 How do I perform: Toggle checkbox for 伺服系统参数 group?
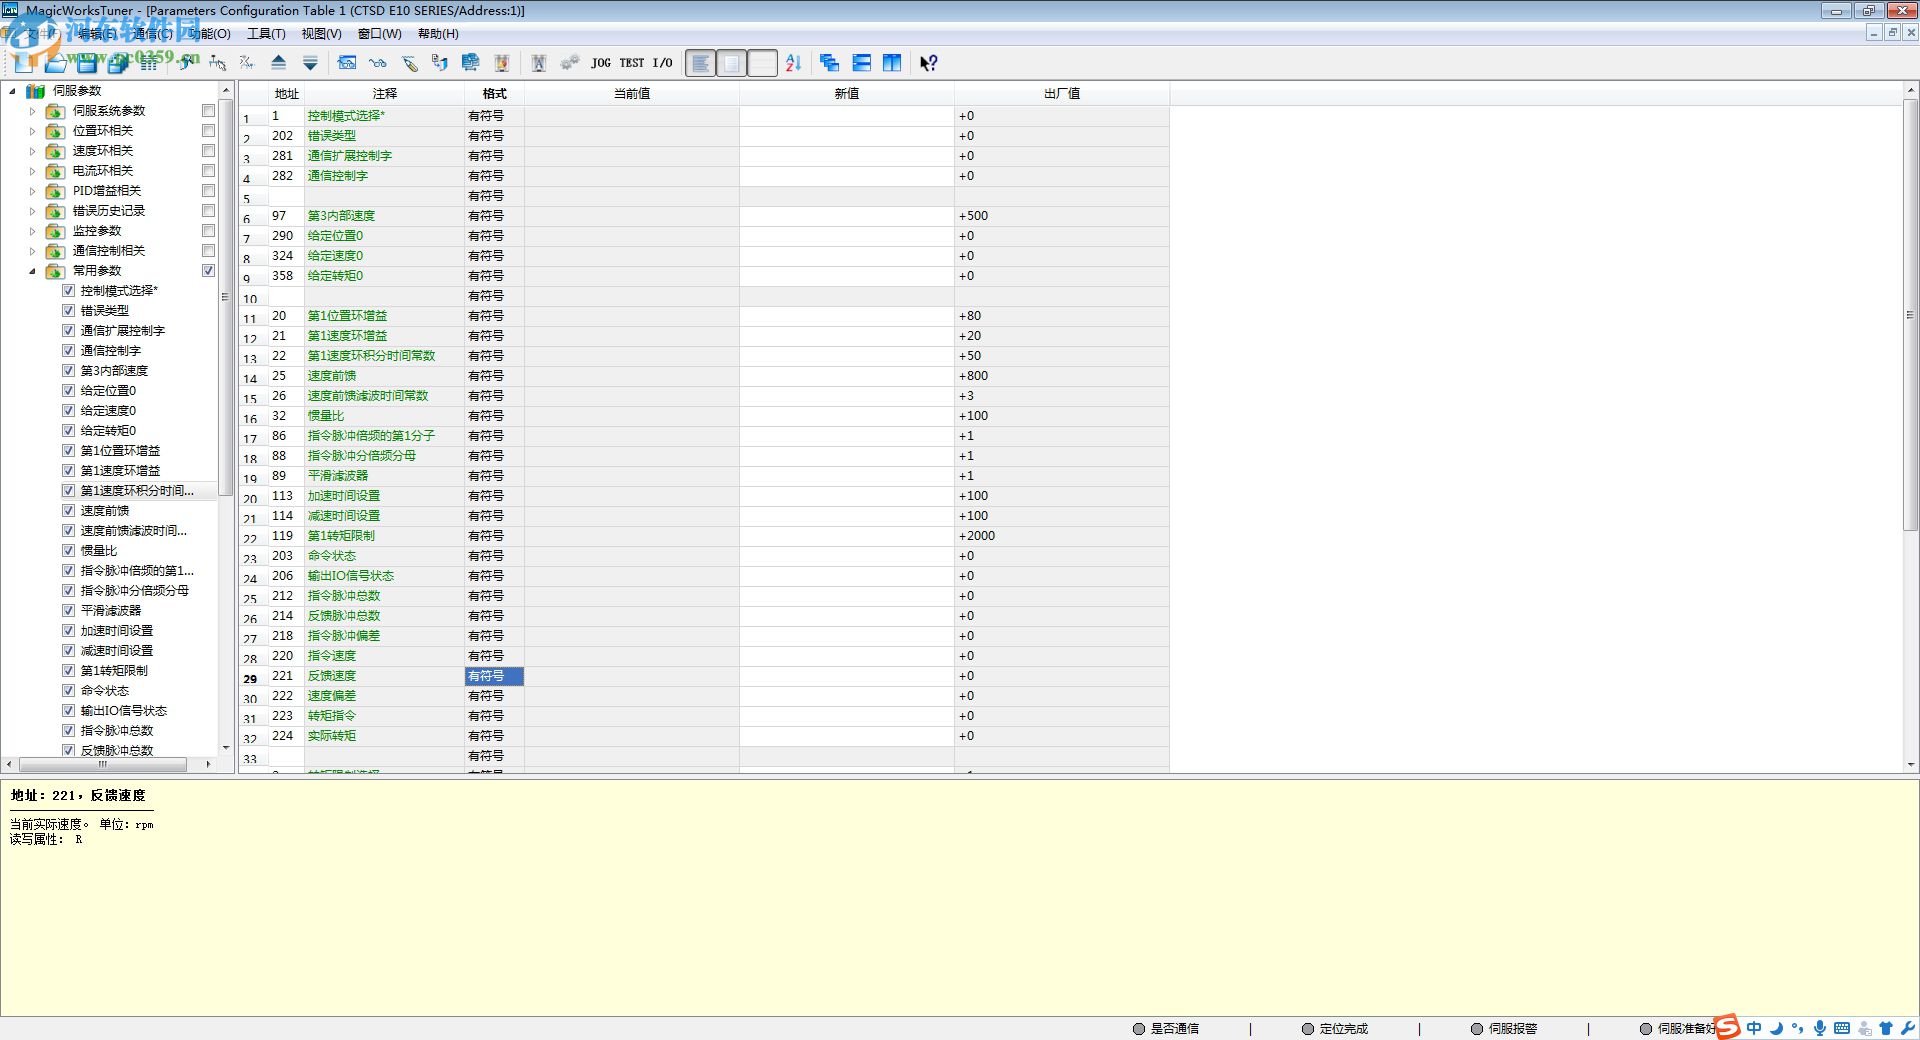tap(208, 111)
